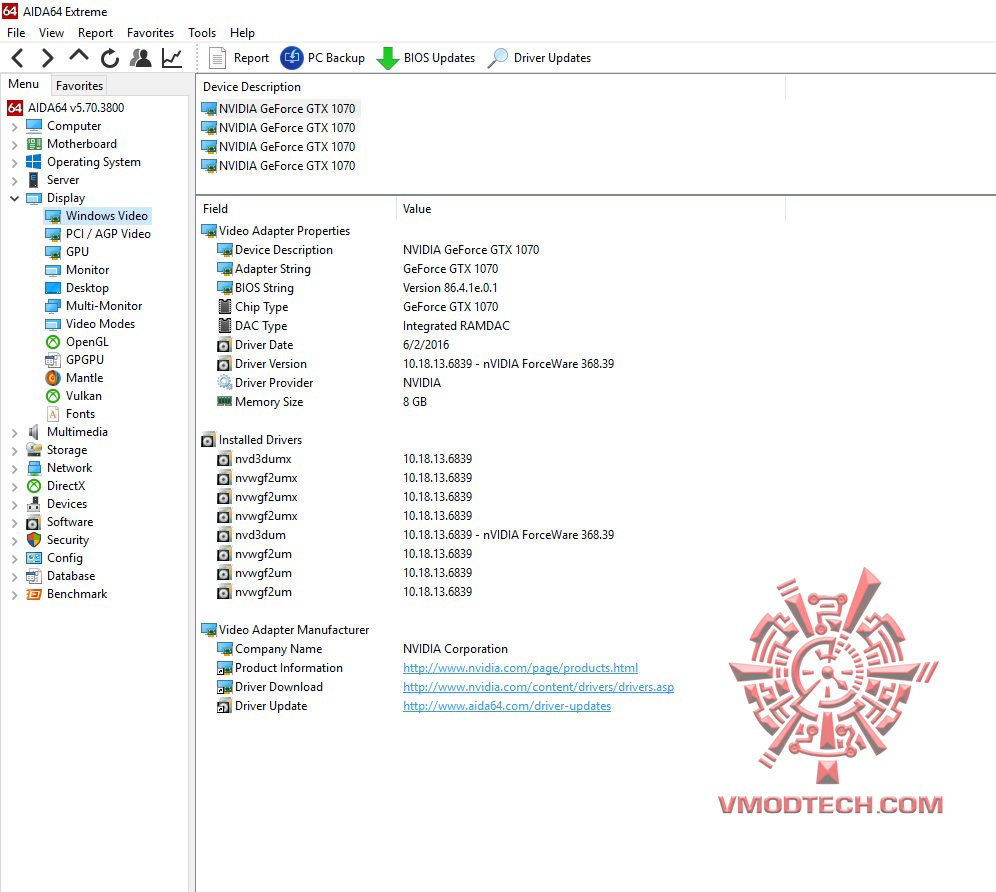Expand the Computer tree node

click(x=14, y=126)
